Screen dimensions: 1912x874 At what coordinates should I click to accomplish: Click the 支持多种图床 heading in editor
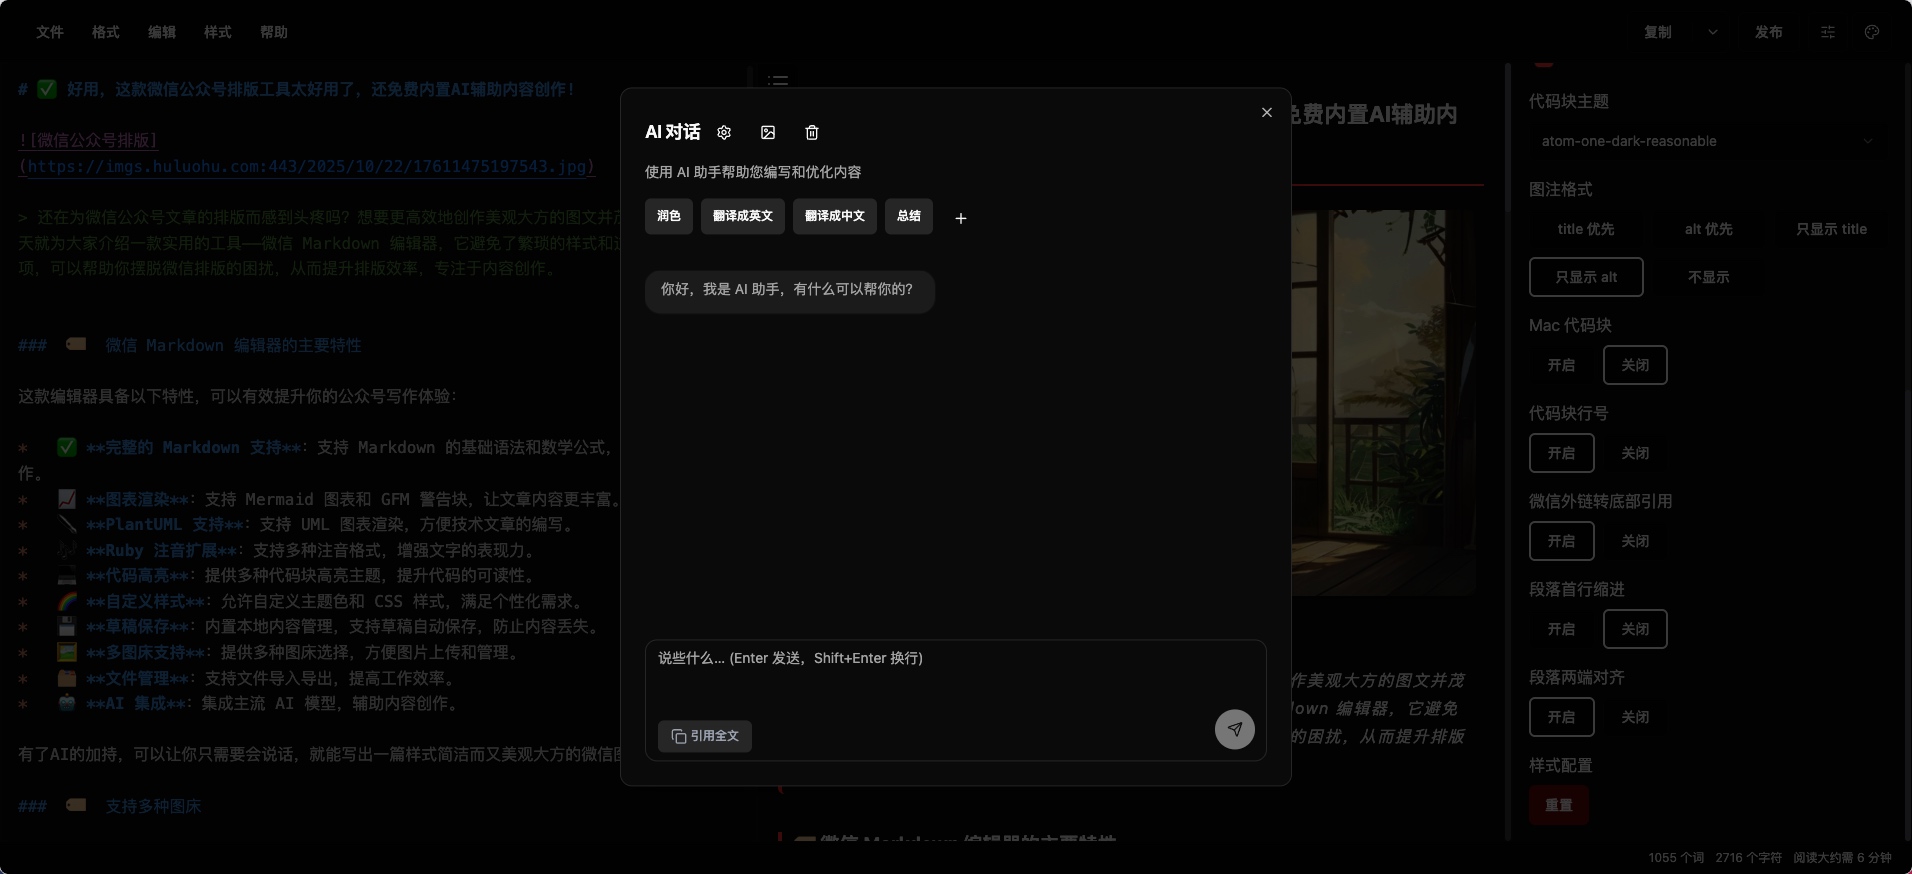pos(110,806)
